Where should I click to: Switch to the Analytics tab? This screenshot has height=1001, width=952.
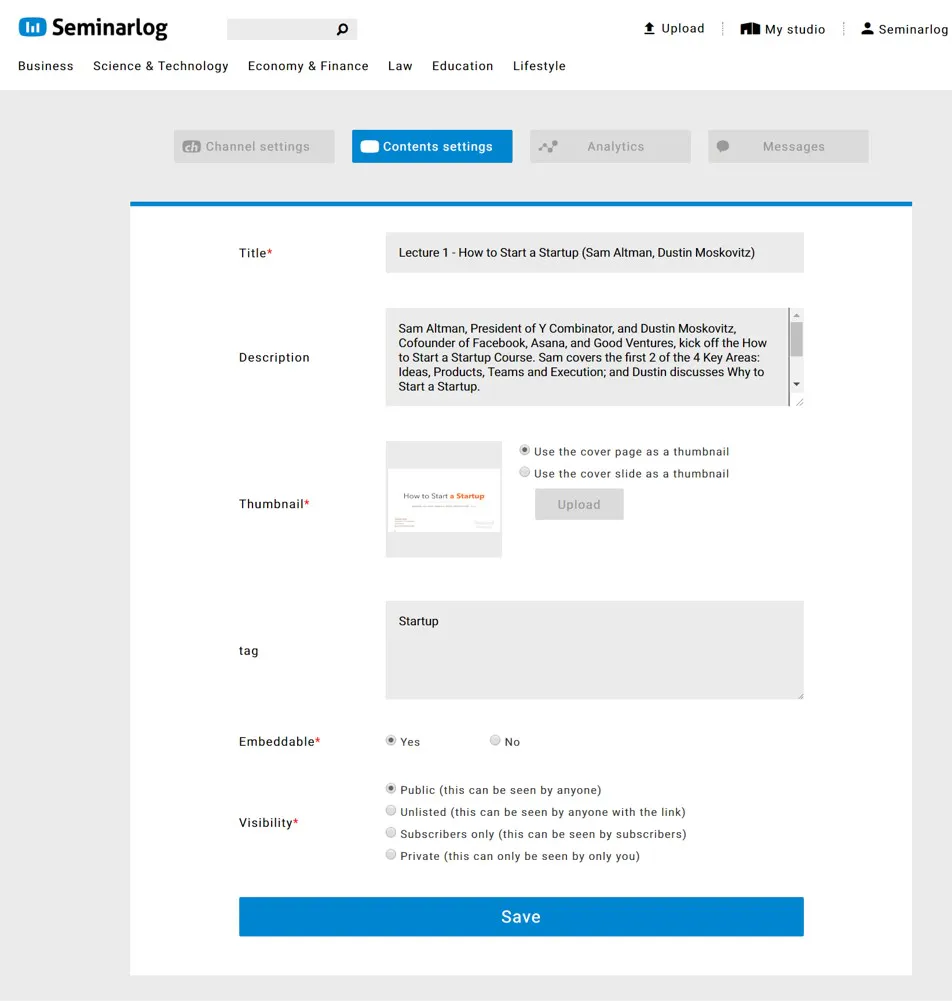pyautogui.click(x=610, y=147)
